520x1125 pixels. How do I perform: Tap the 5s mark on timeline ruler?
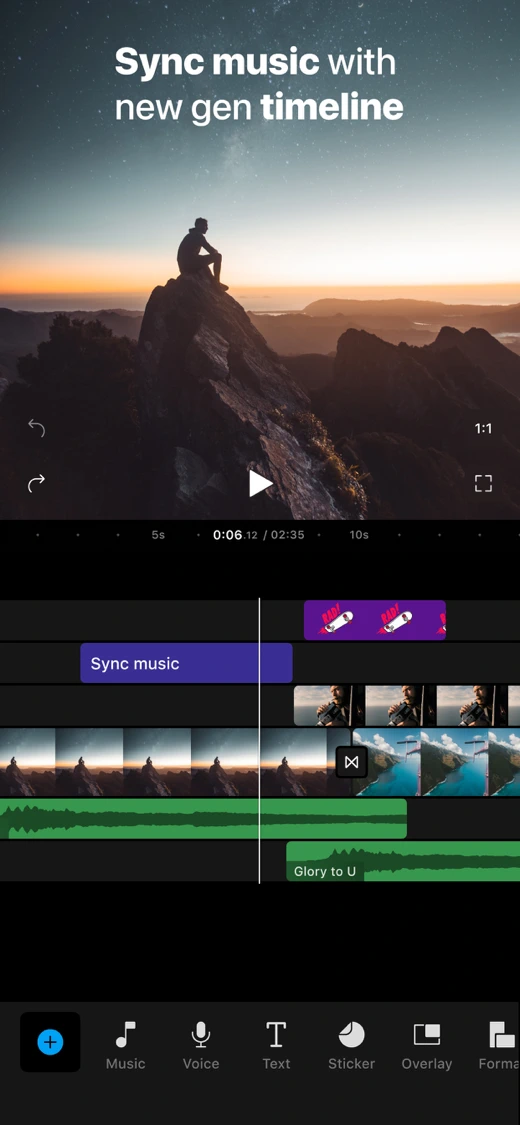click(x=158, y=535)
